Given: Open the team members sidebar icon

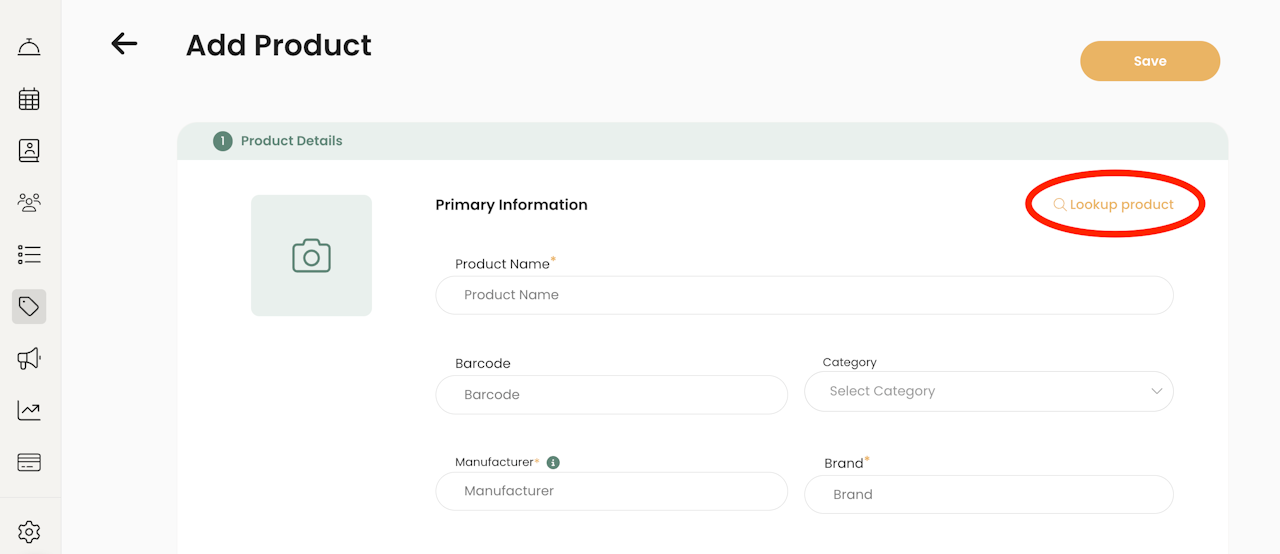Looking at the screenshot, I should [29, 203].
